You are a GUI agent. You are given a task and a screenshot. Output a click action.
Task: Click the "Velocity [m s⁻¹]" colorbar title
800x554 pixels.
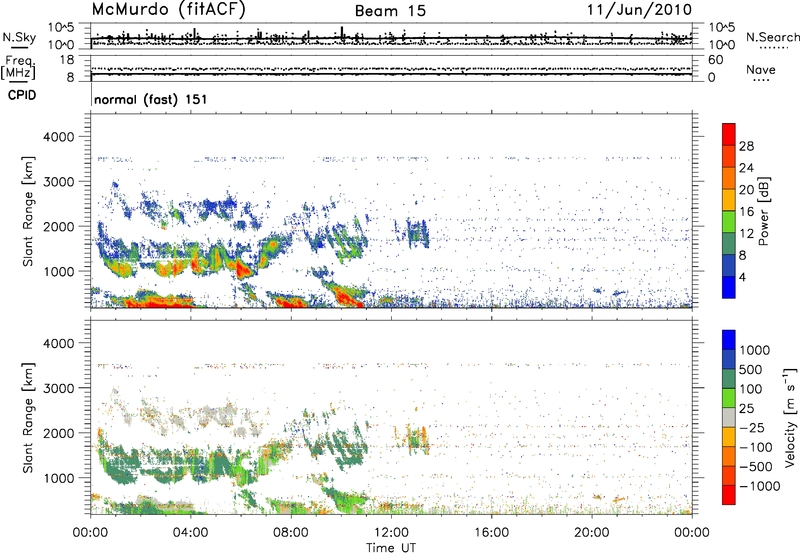coord(790,417)
